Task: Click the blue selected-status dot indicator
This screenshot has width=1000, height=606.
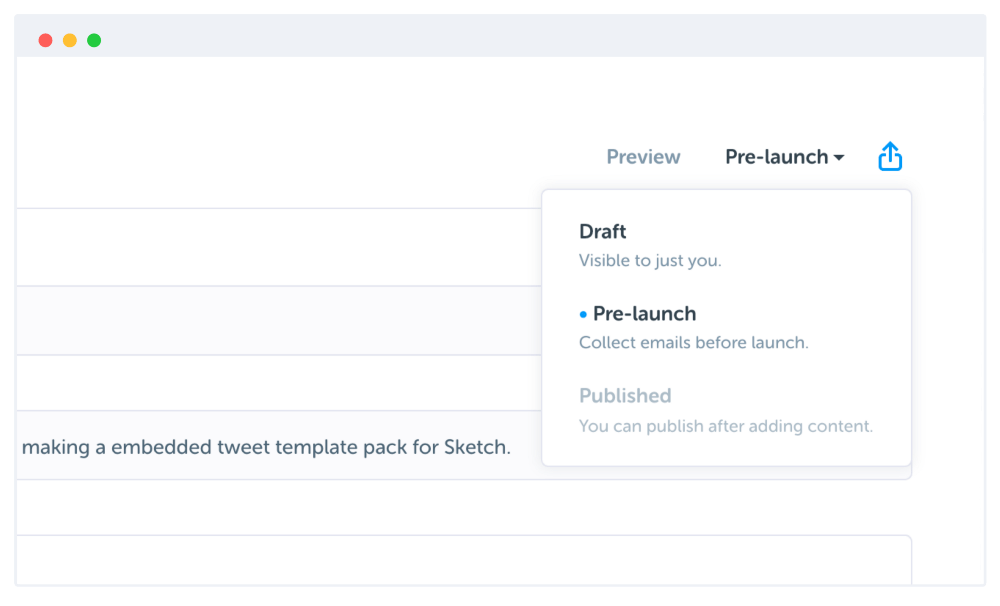Action: [x=584, y=314]
